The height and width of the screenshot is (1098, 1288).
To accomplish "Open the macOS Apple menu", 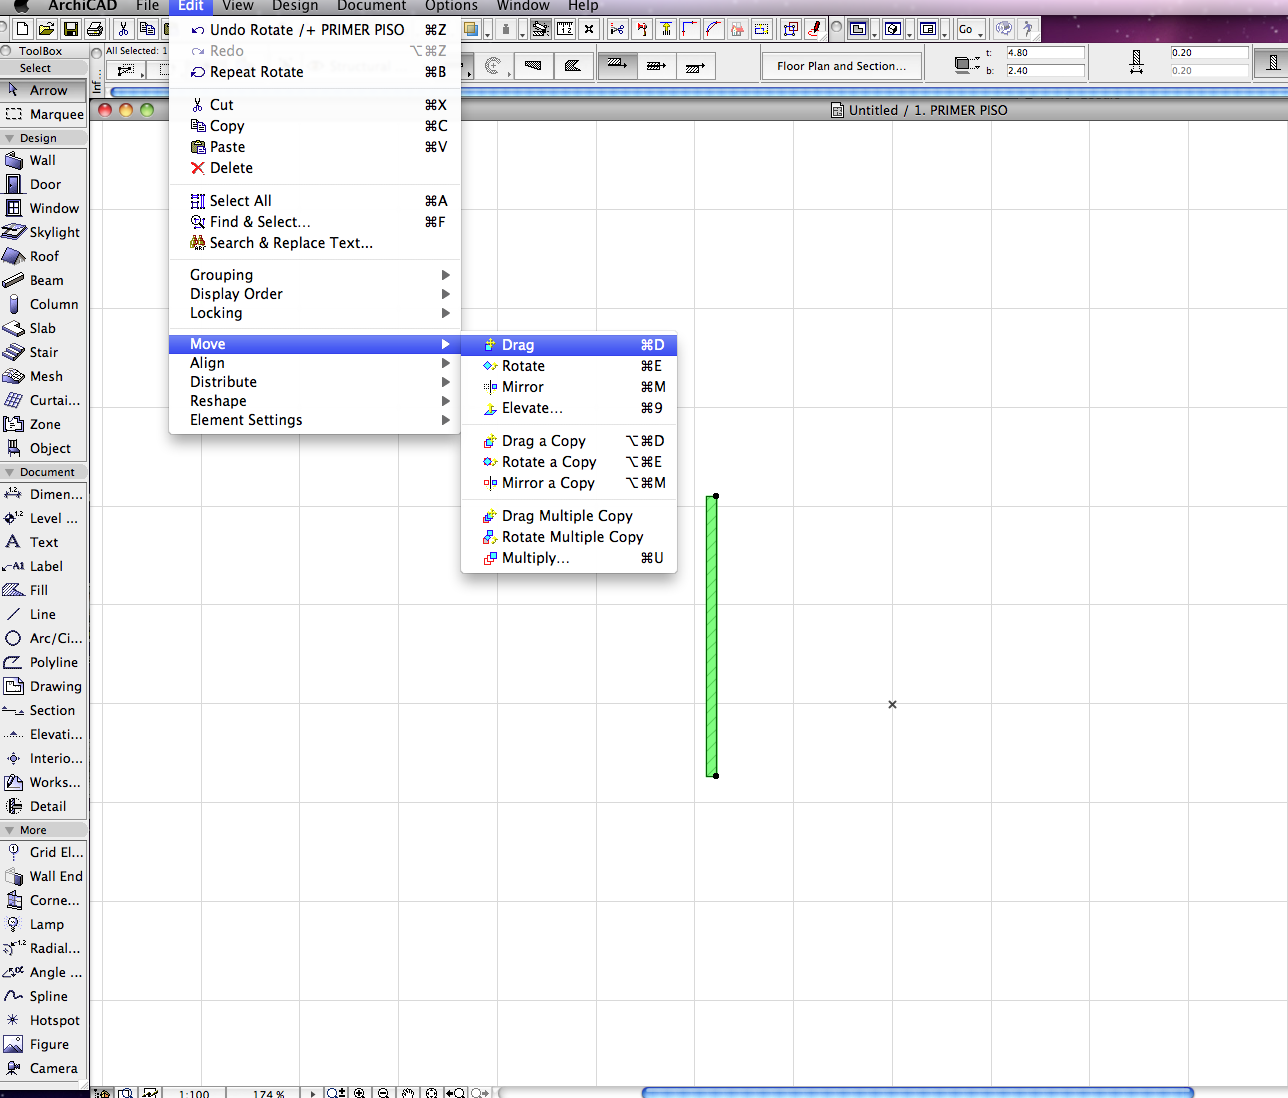I will tap(22, 6).
